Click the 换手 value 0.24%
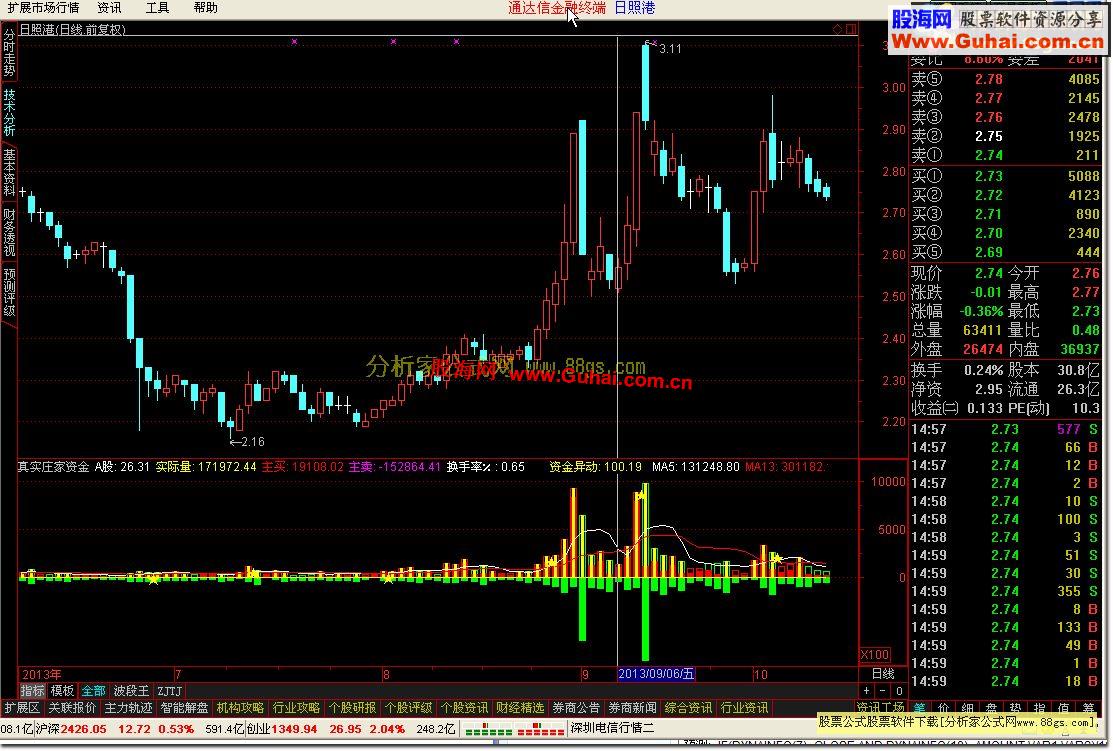This screenshot has width=1113, height=751. [x=984, y=370]
